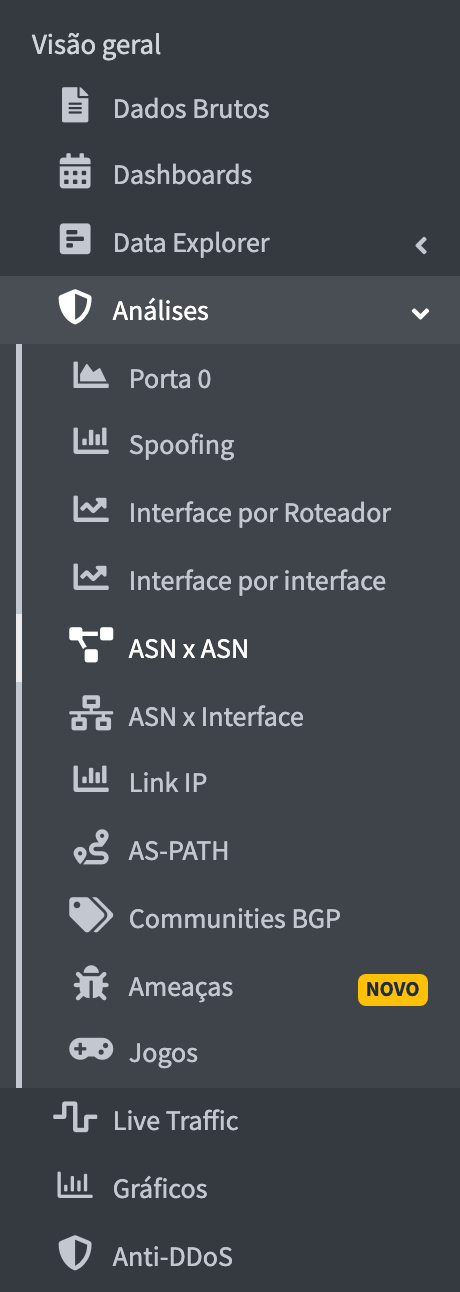
Task: Click the Dados Brutos document icon
Action: 75,106
